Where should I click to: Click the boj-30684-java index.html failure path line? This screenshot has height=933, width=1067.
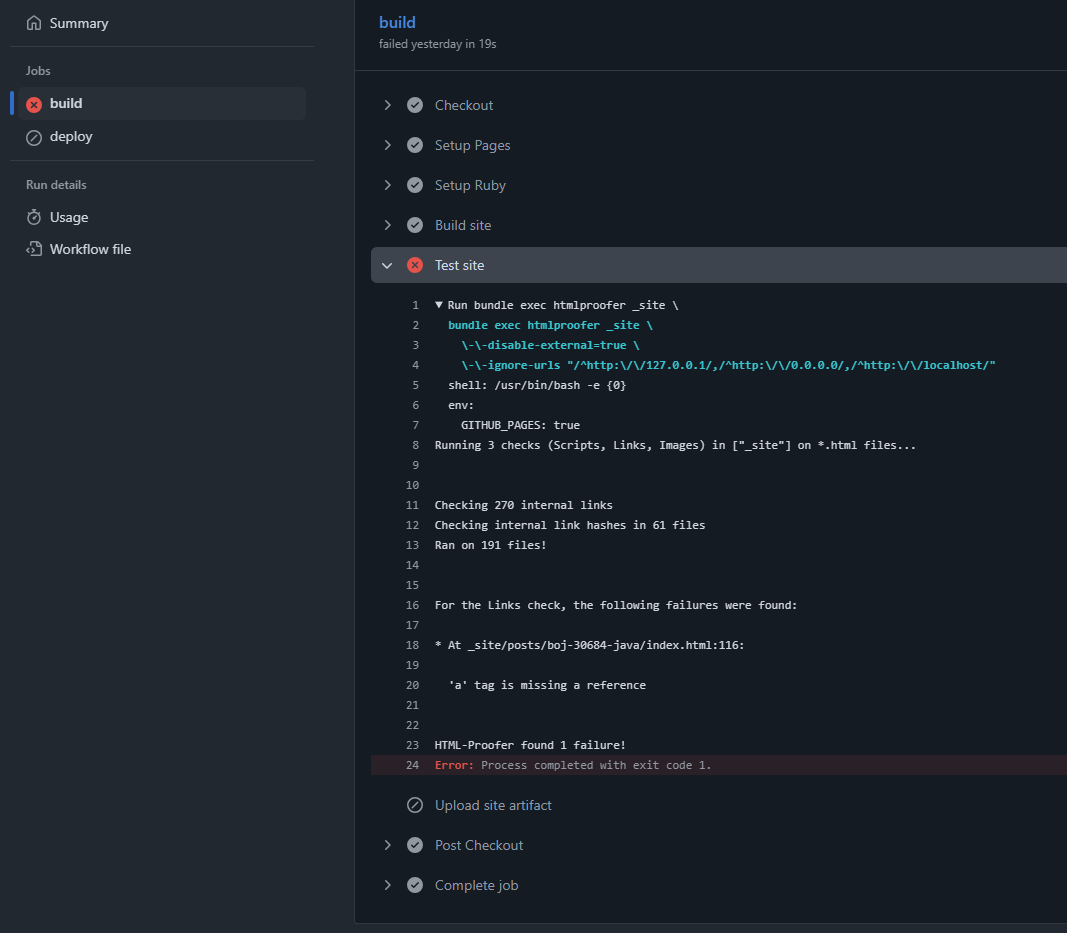[589, 645]
